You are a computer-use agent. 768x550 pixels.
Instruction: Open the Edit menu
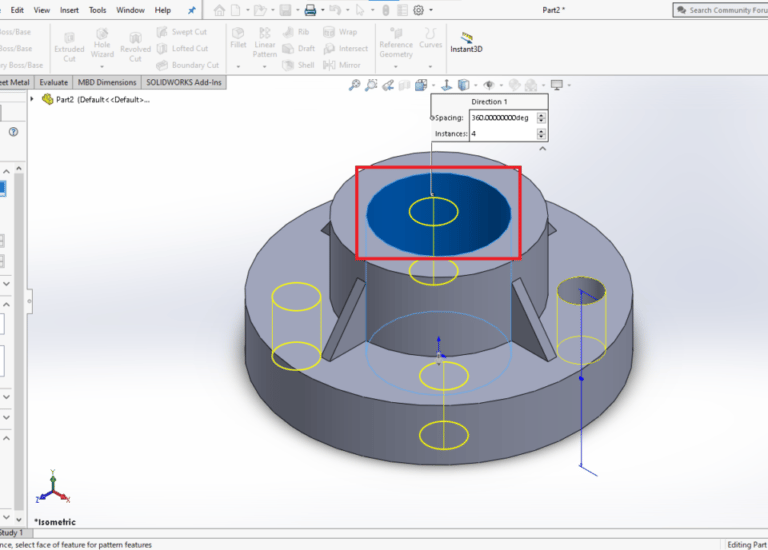pyautogui.click(x=17, y=10)
